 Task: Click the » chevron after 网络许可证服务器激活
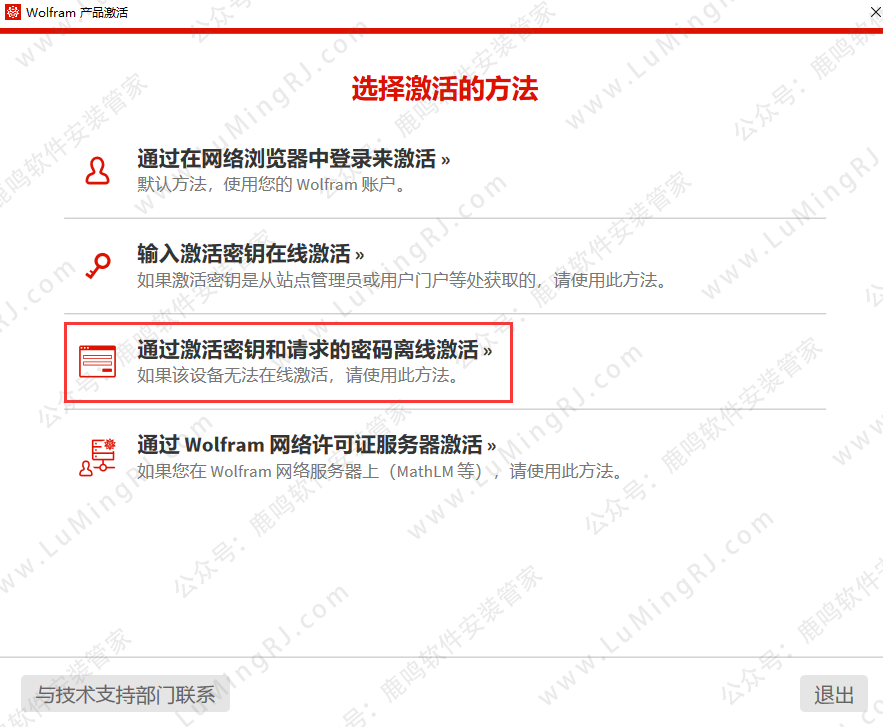(x=492, y=447)
